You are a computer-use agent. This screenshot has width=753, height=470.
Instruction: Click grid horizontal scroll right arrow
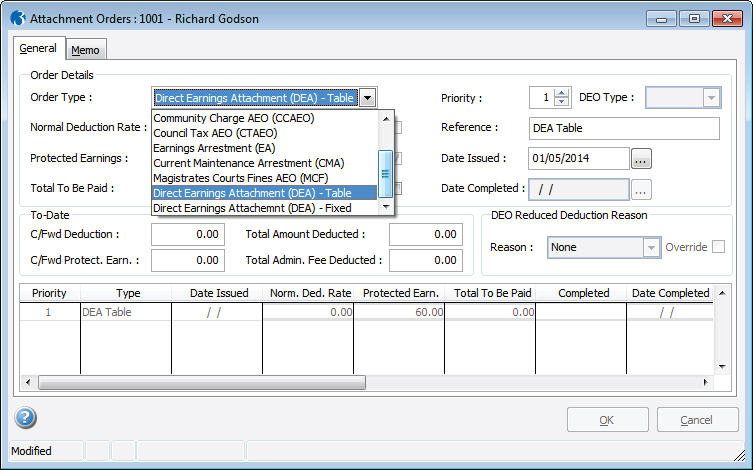coord(705,383)
